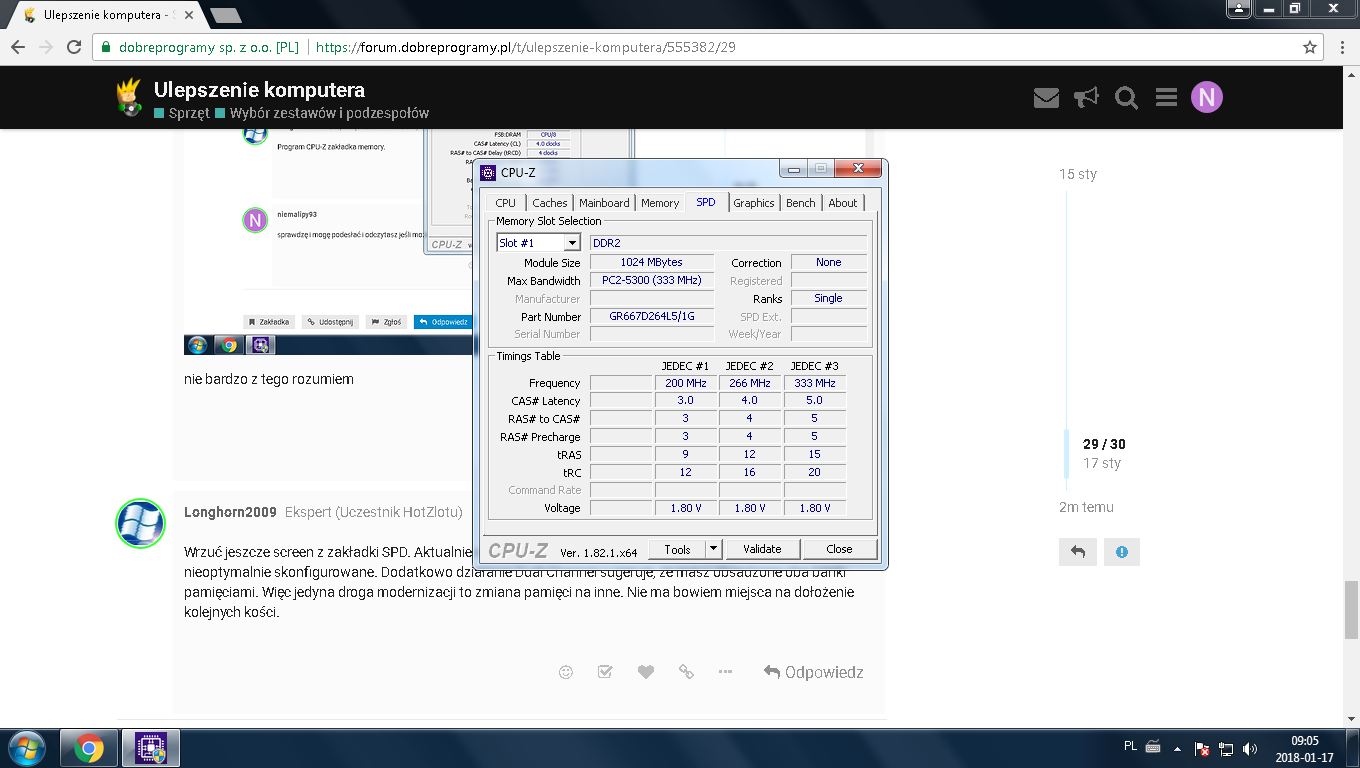Click the Max Bandwidth value PC2-5300
This screenshot has width=1360, height=768.
[x=652, y=280]
